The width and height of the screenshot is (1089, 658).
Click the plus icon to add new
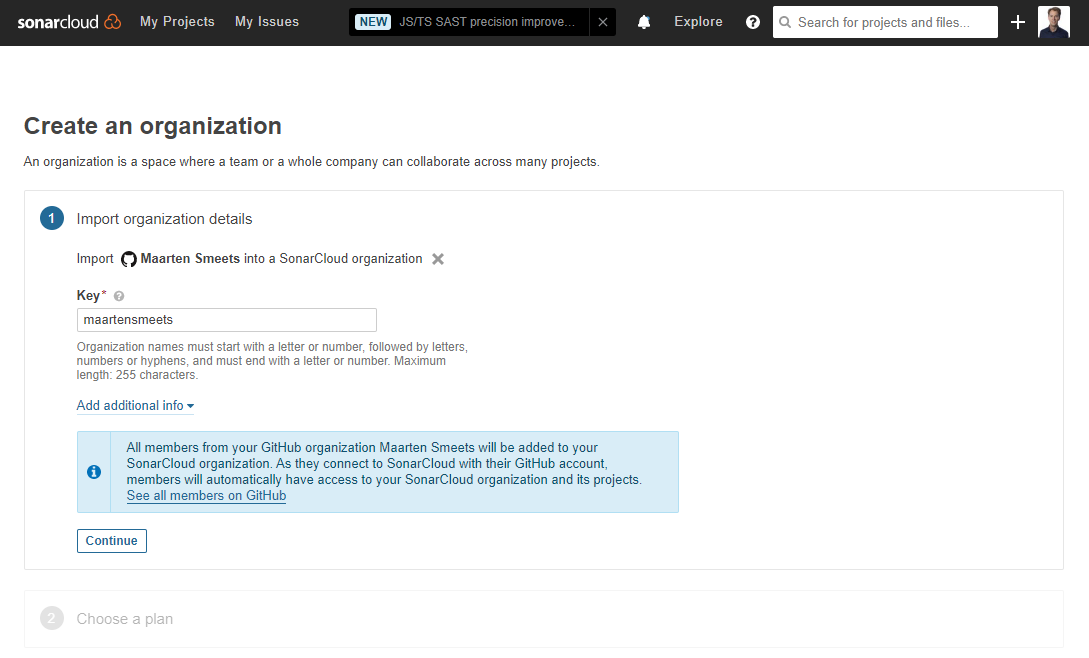click(x=1018, y=22)
